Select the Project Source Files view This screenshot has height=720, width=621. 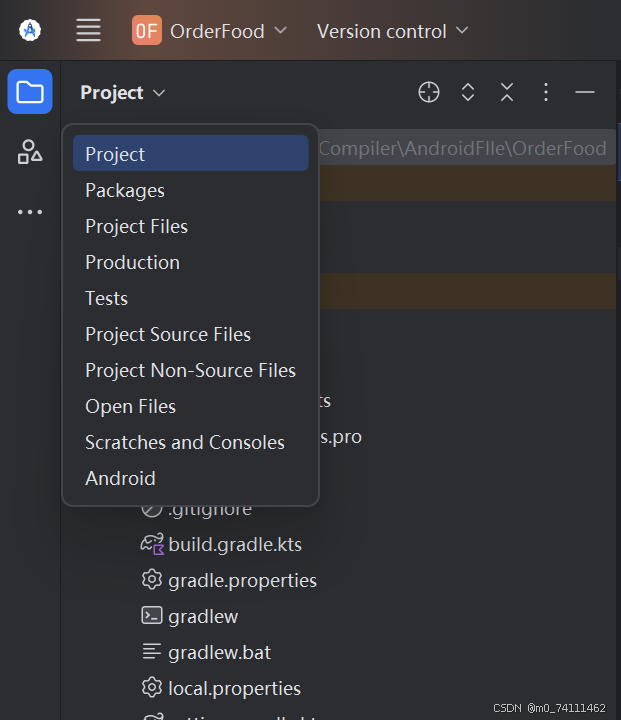[191, 334]
